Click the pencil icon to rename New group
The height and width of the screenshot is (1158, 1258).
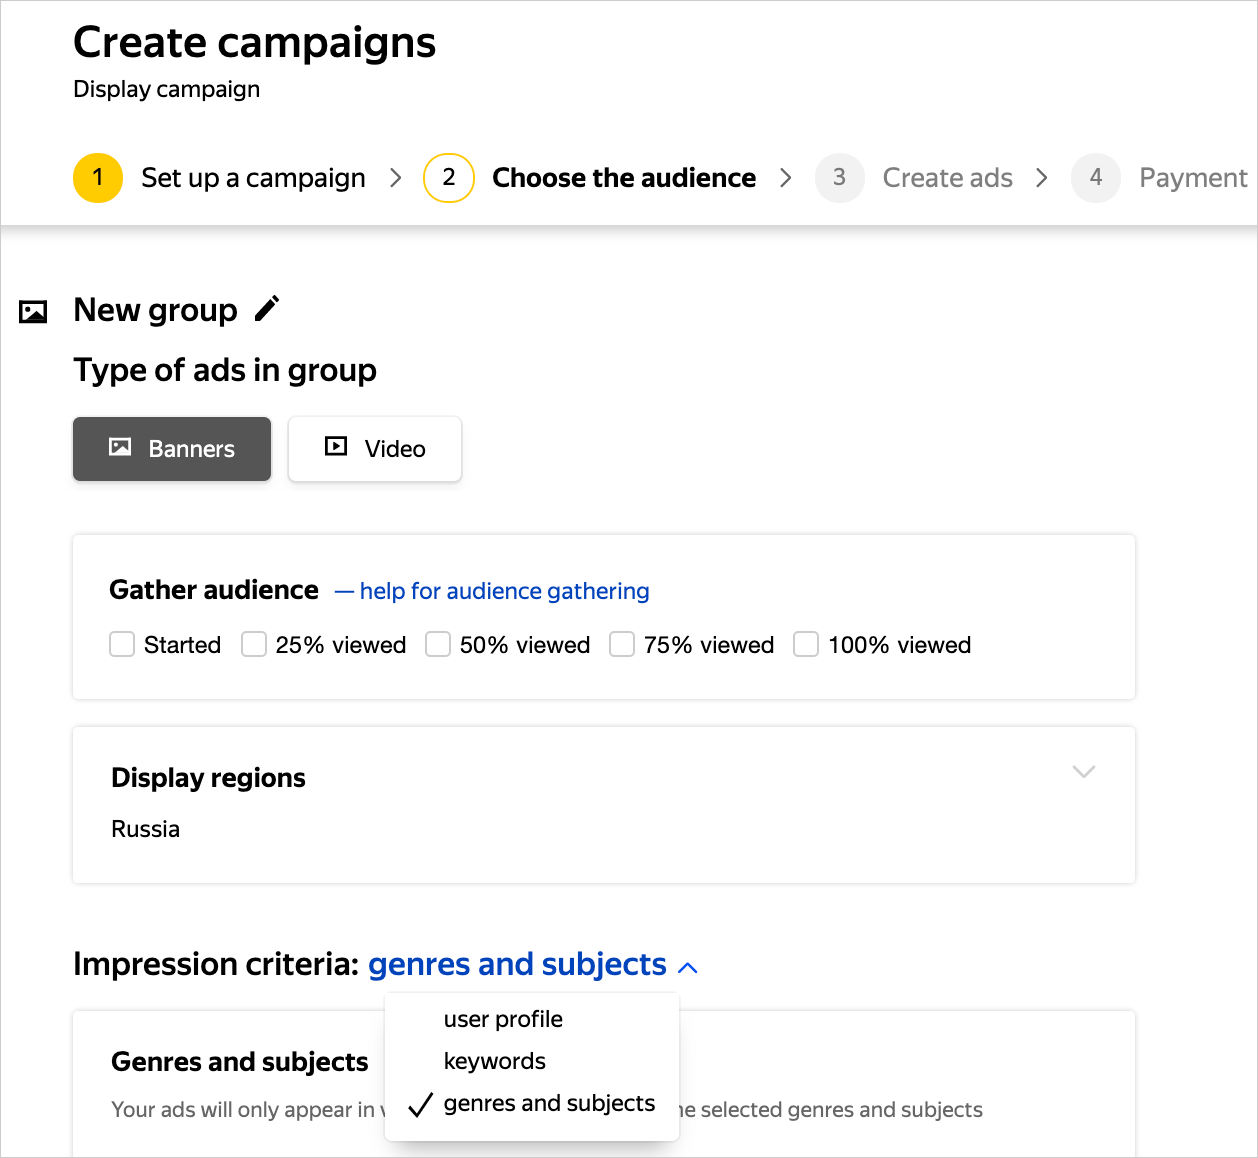pyautogui.click(x=267, y=309)
